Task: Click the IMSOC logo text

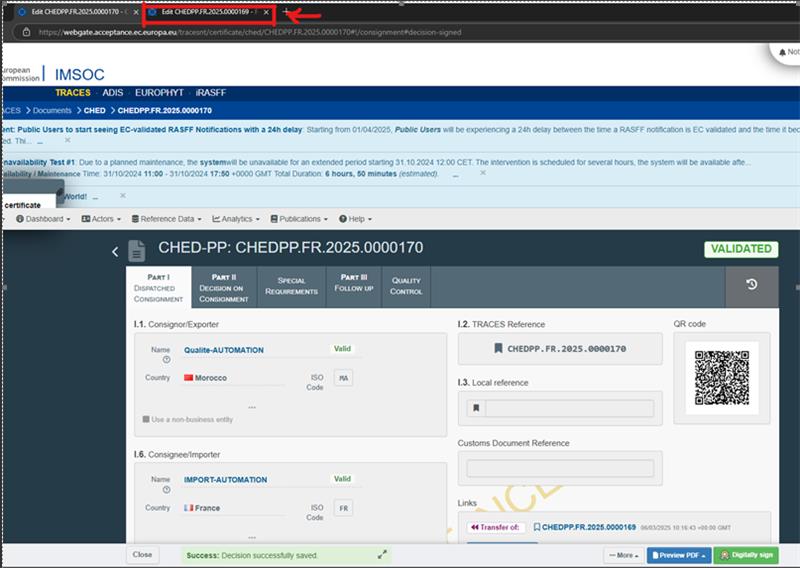Action: [x=80, y=75]
